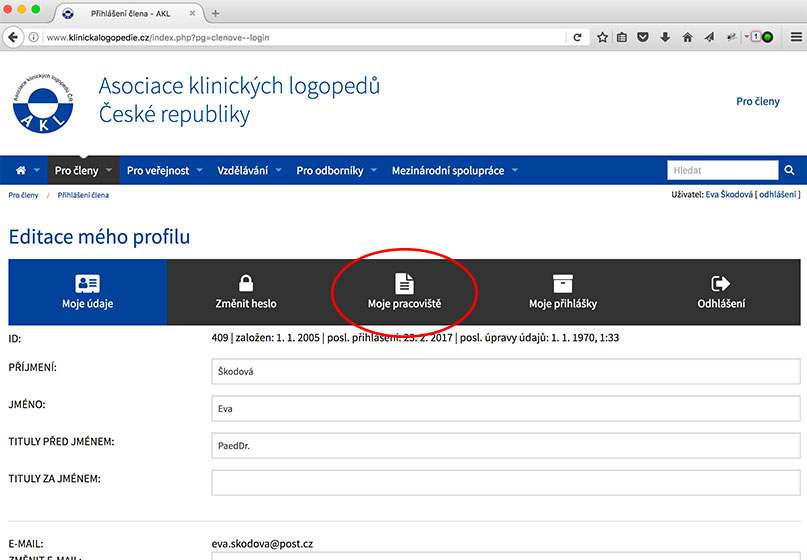Reload the page with the refresh icon

point(577,37)
